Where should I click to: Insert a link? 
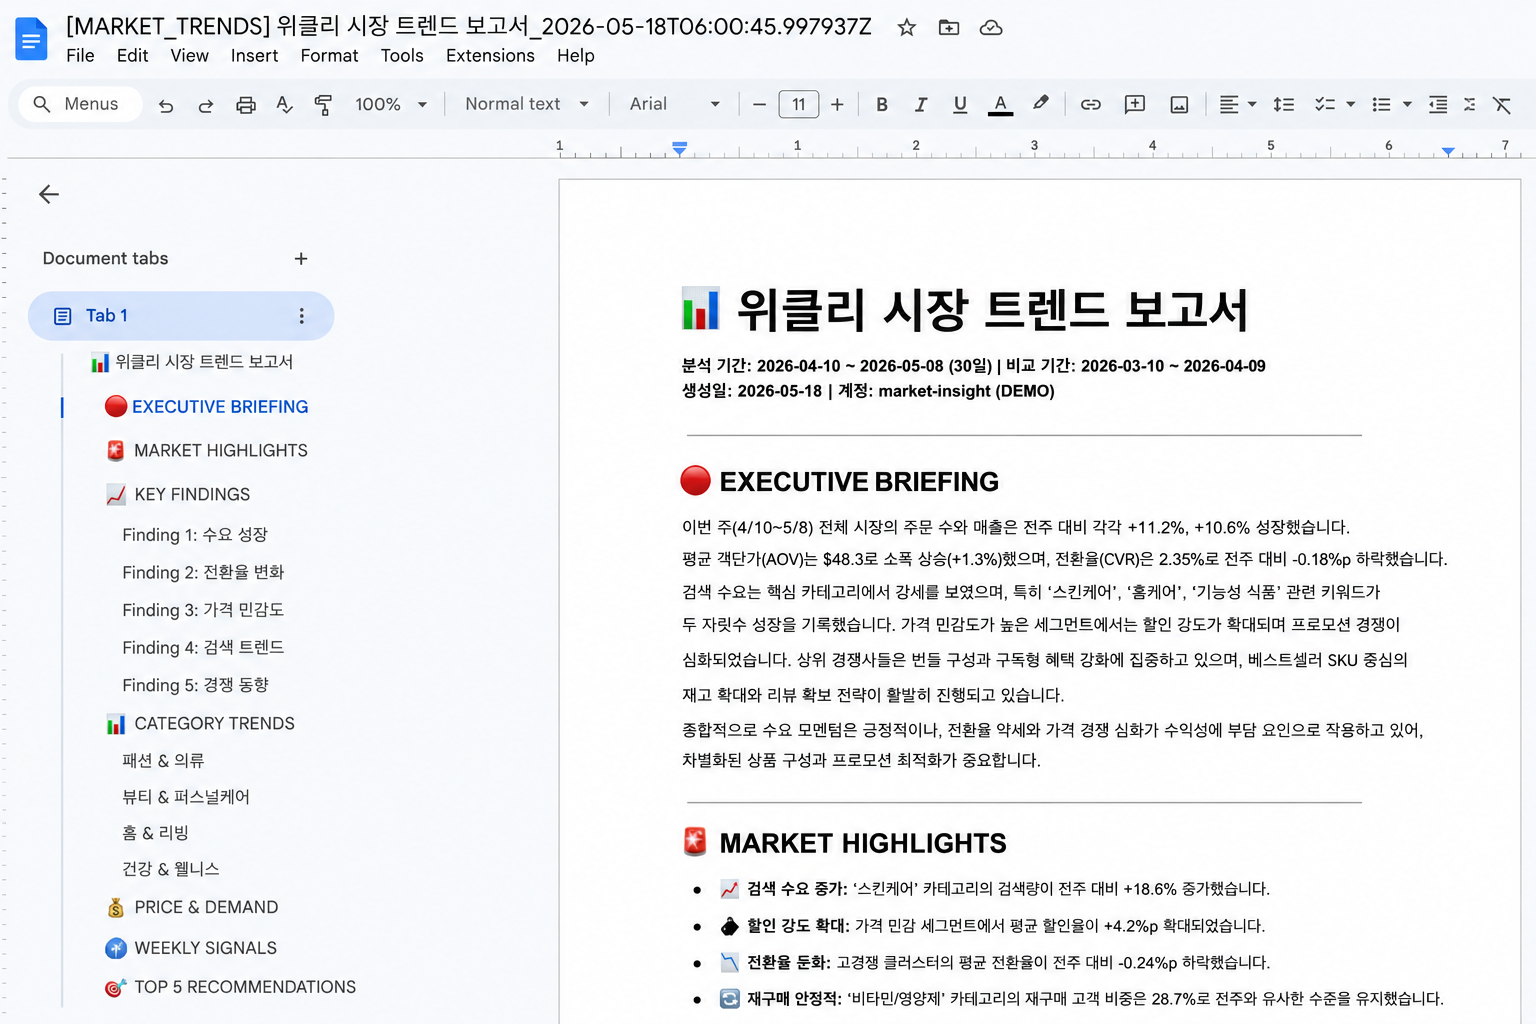(1091, 104)
